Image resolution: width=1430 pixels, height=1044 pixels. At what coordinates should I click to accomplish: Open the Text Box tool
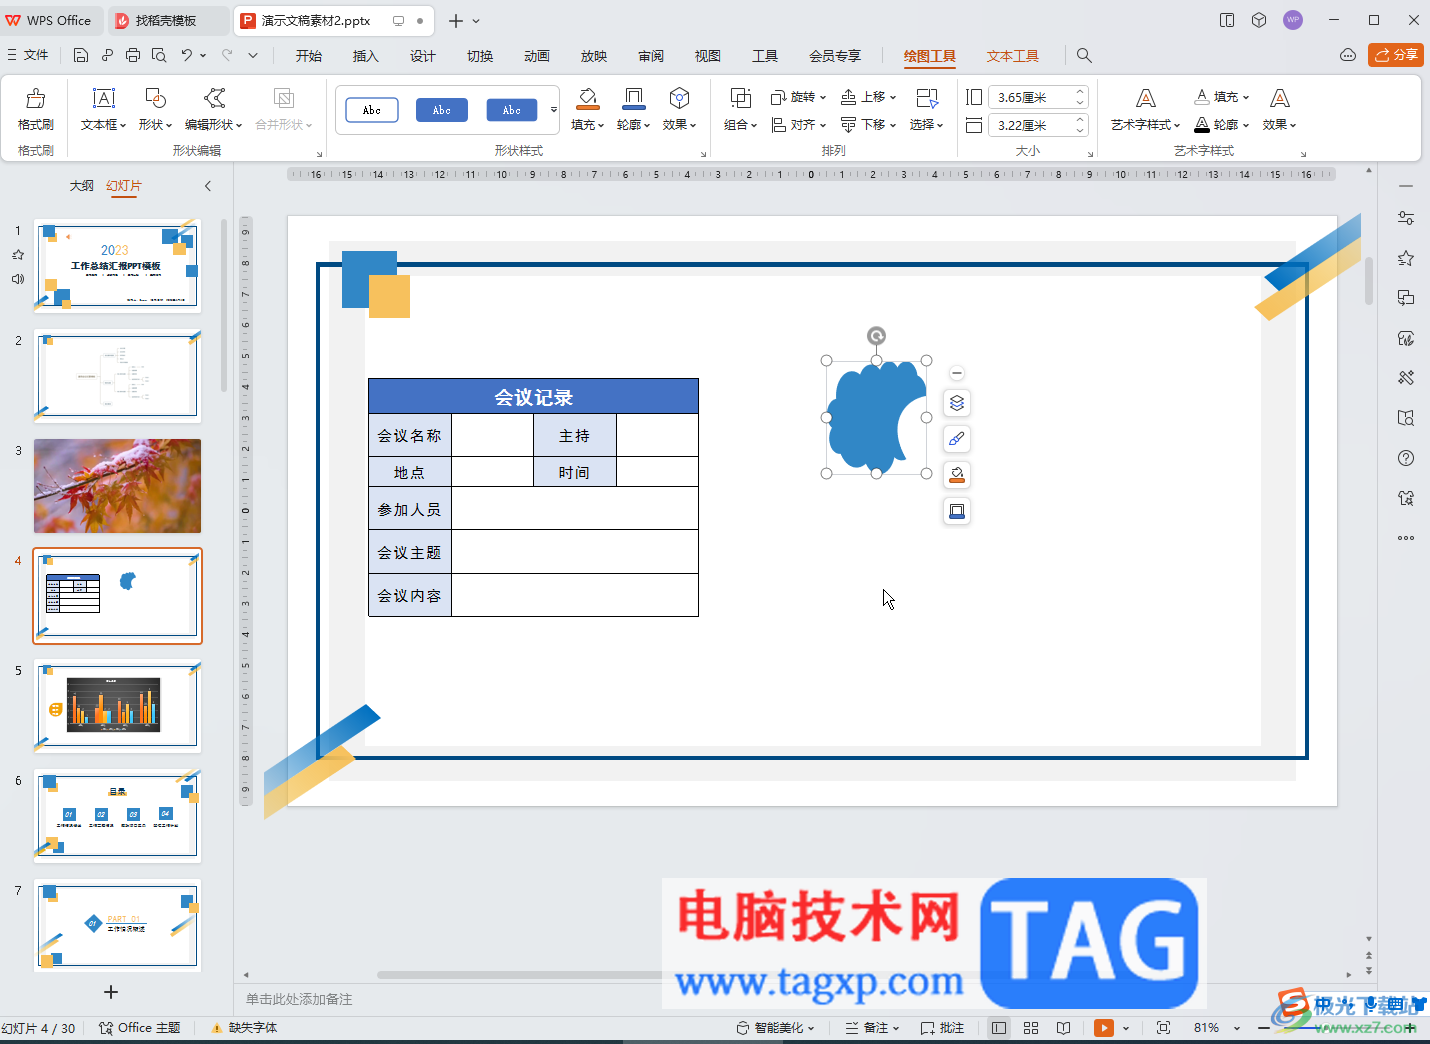tap(104, 109)
